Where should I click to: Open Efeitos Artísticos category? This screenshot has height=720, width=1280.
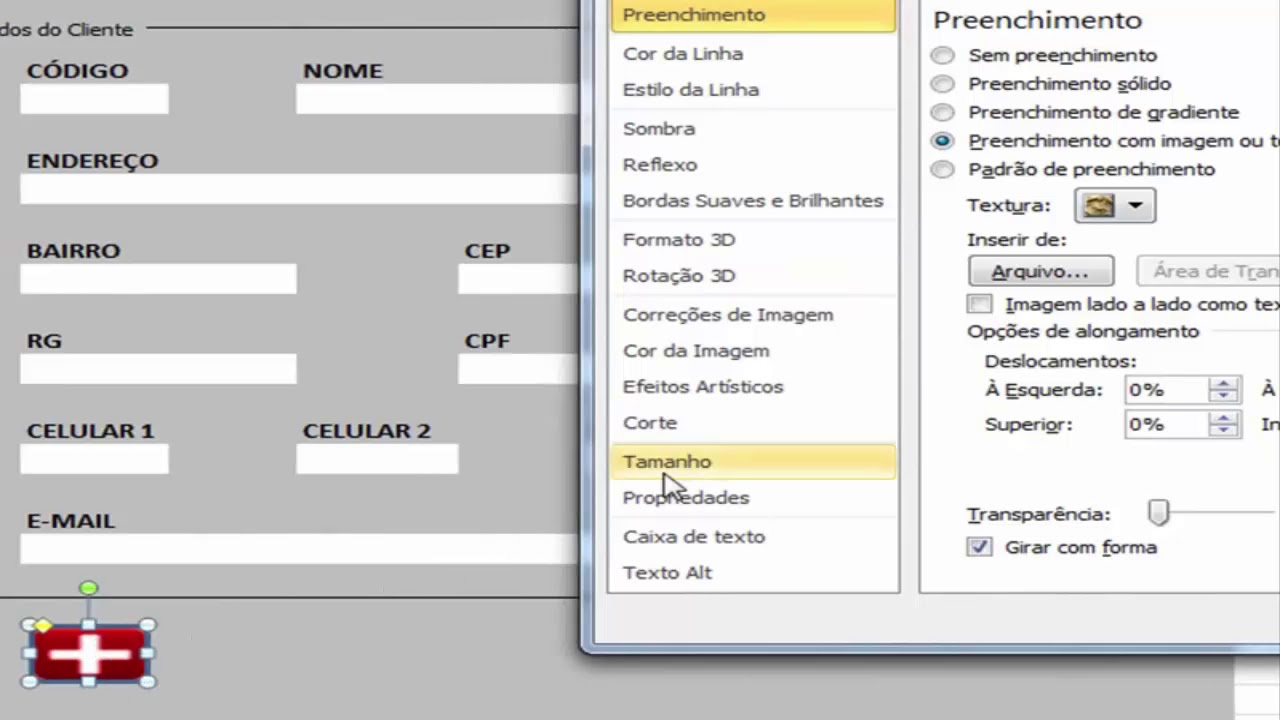[753, 387]
